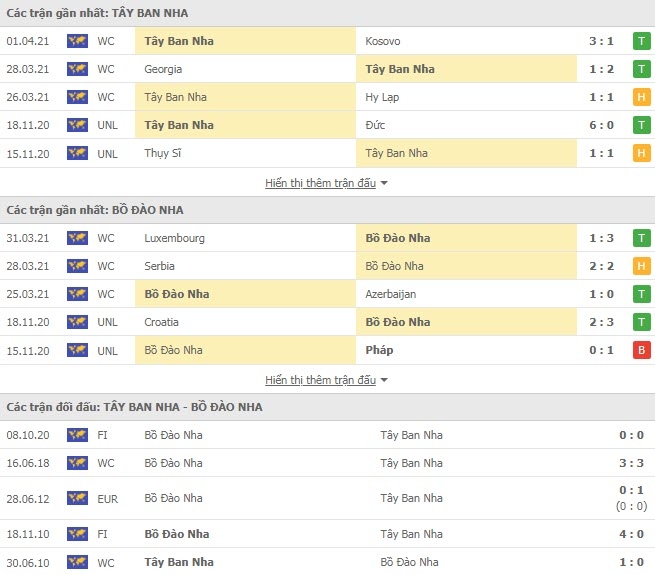Expand more Tây Ban Nha matches
Image resolution: width=655 pixels, height=574 pixels.
[x=320, y=183]
